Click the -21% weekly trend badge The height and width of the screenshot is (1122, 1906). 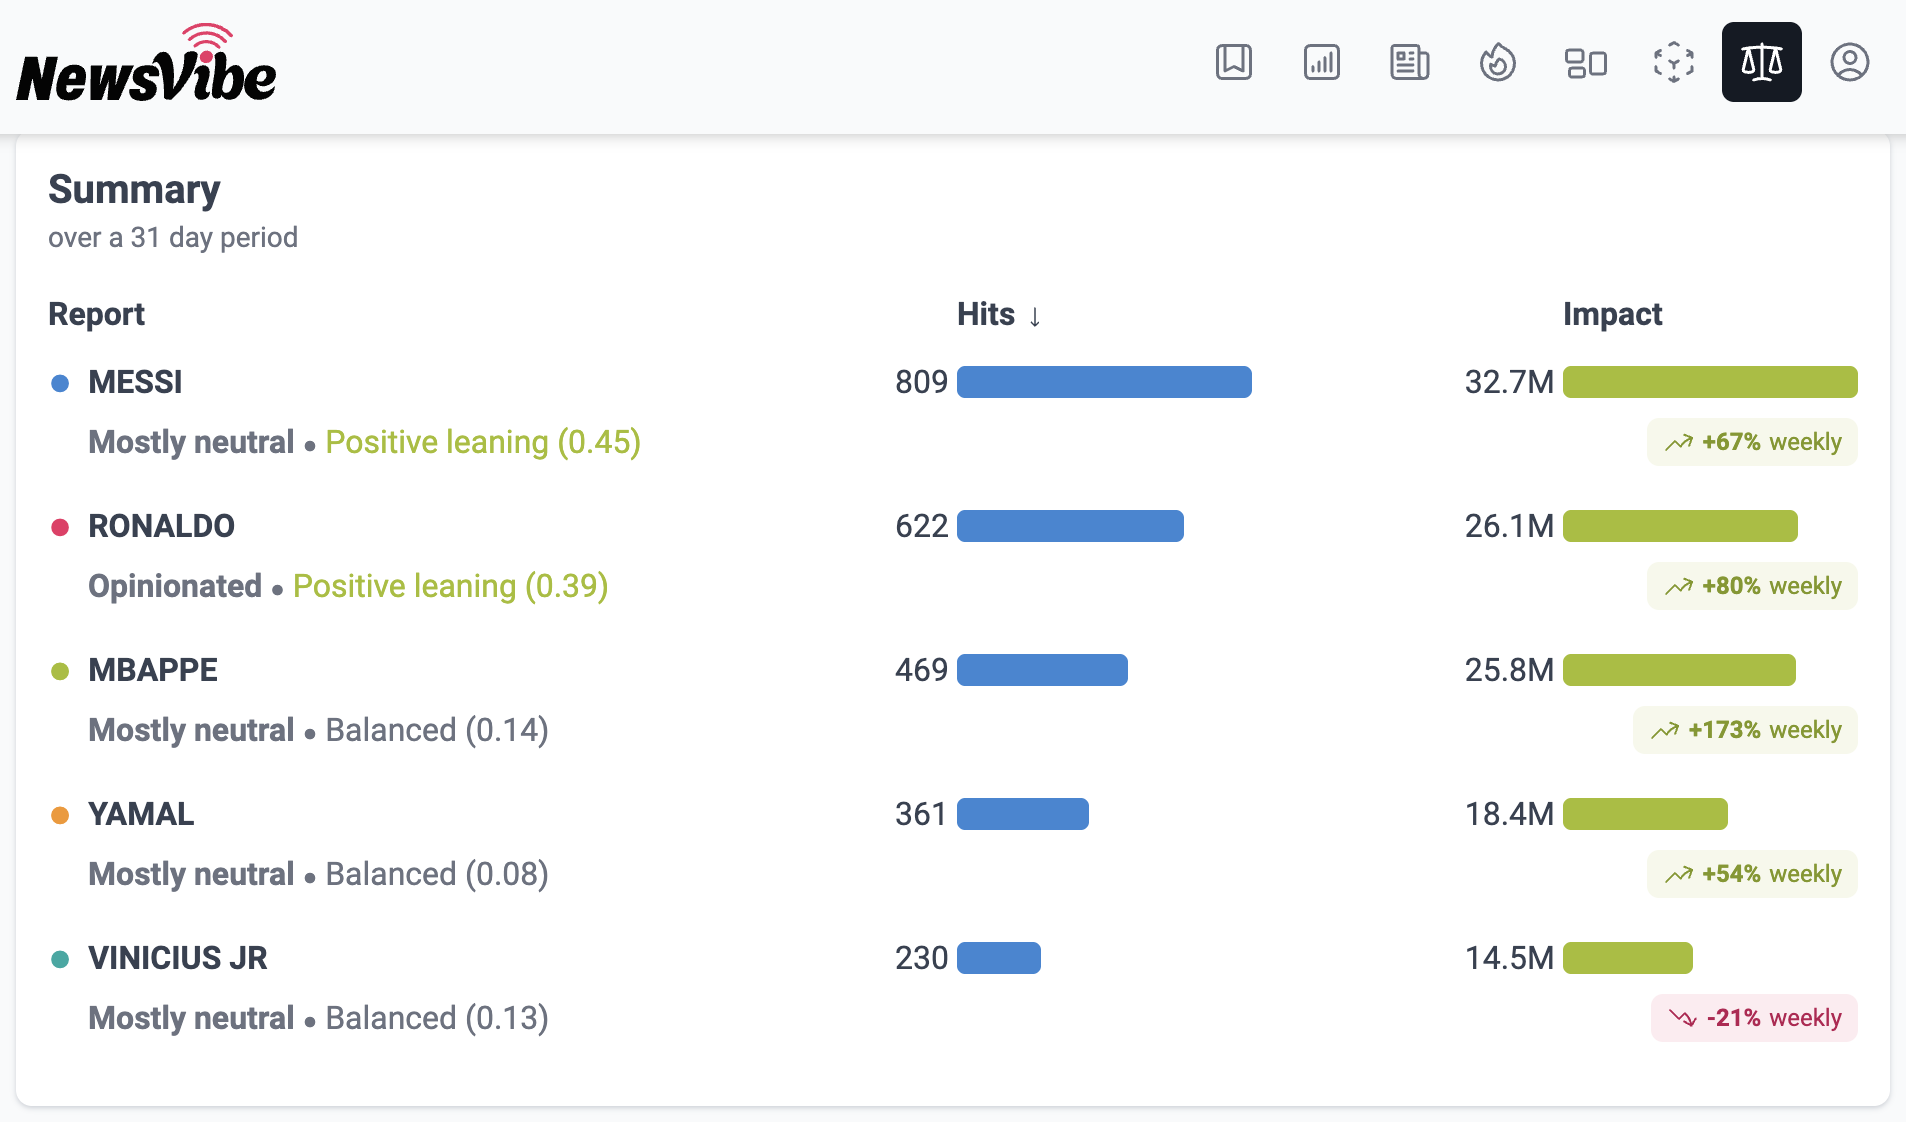tap(1754, 1018)
